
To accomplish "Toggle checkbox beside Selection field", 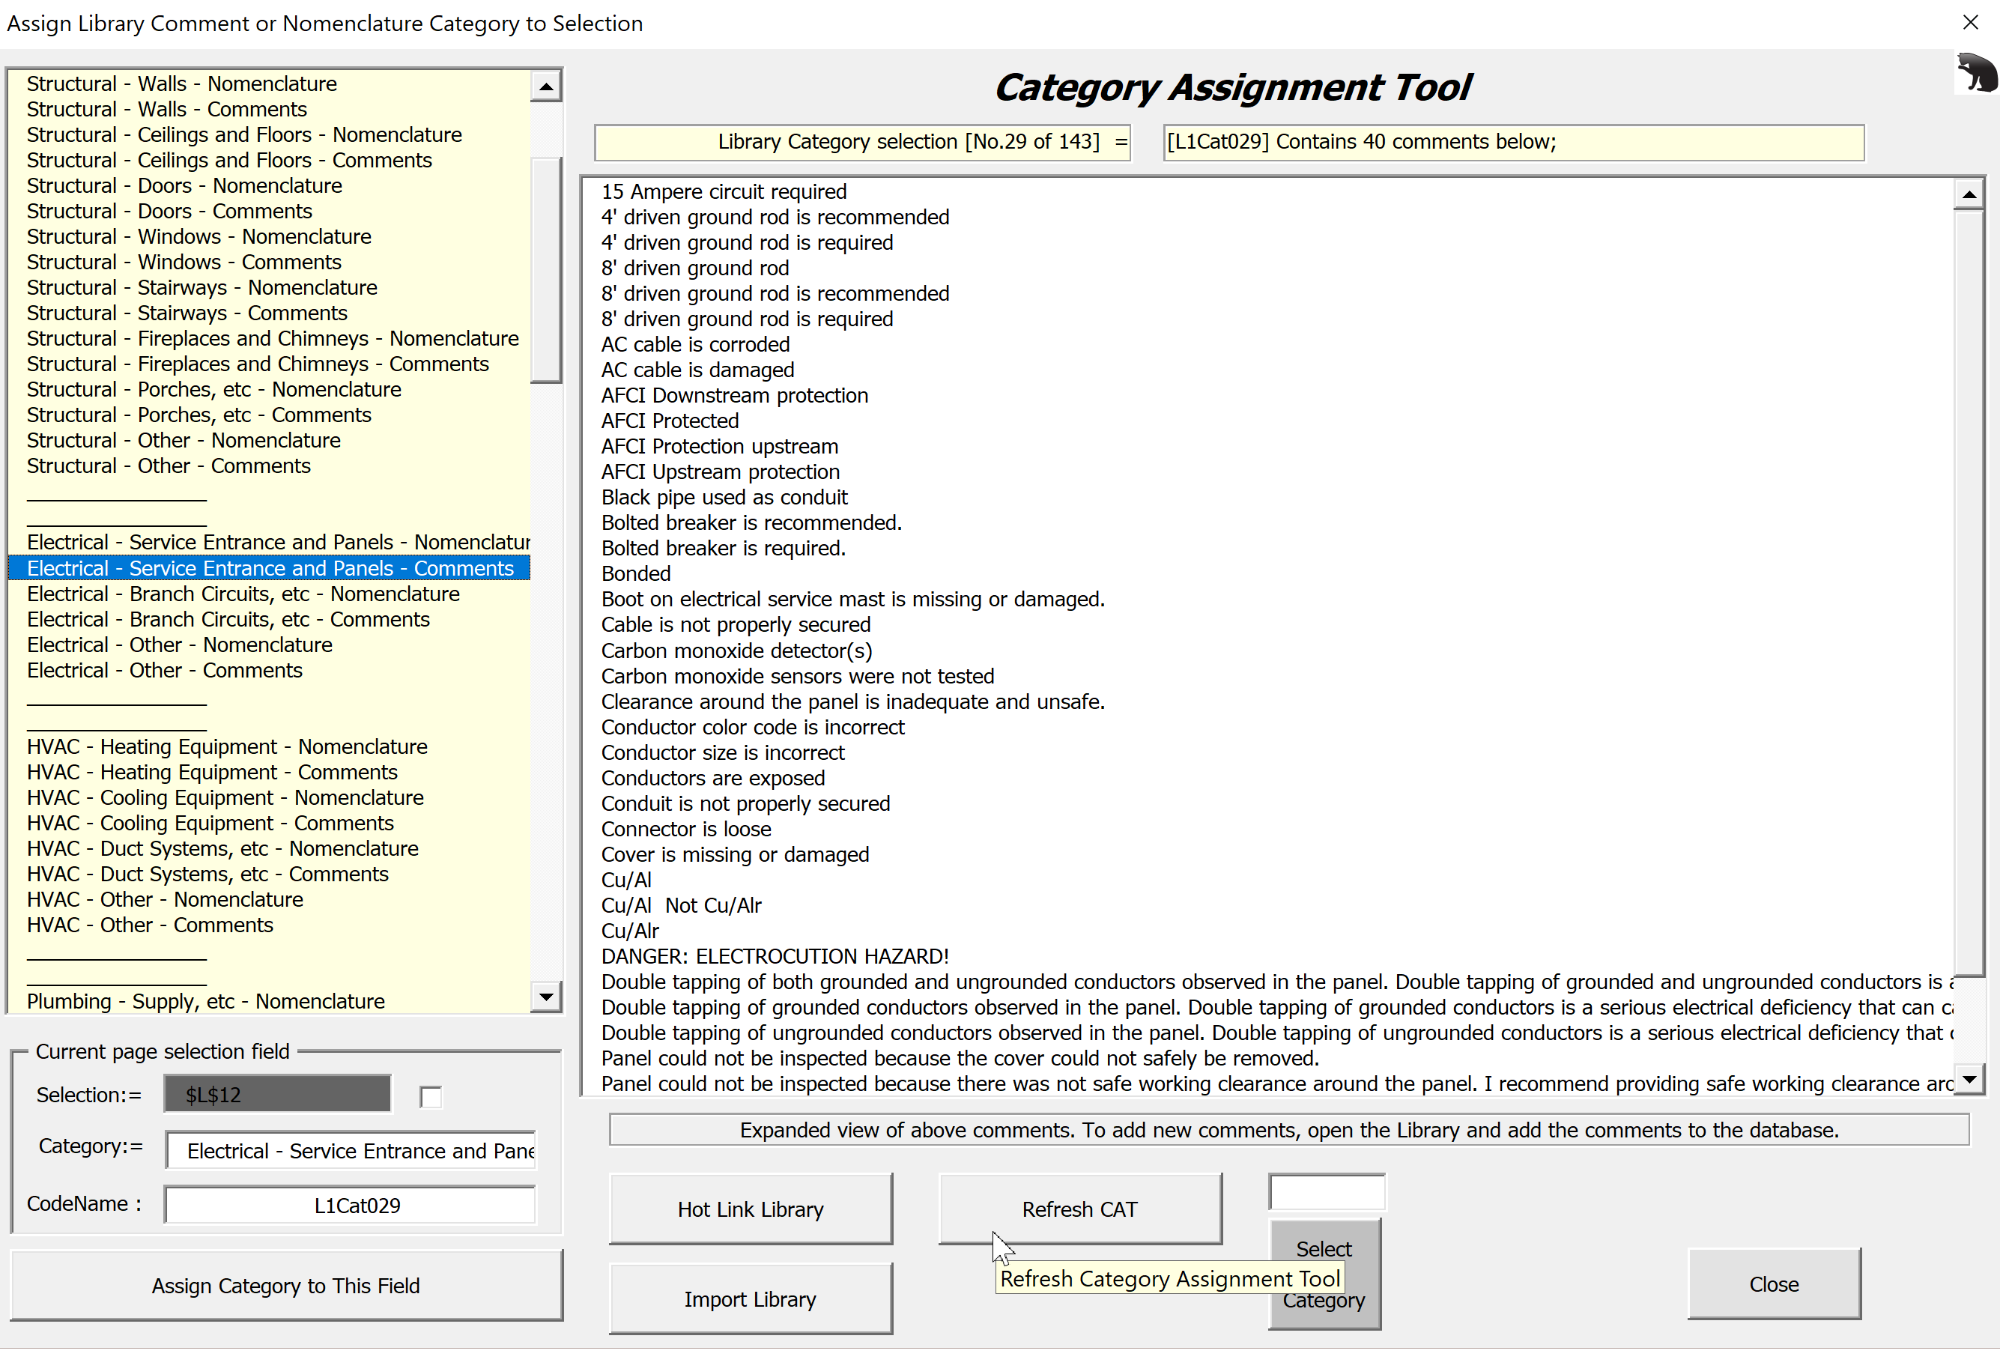I will [431, 1097].
